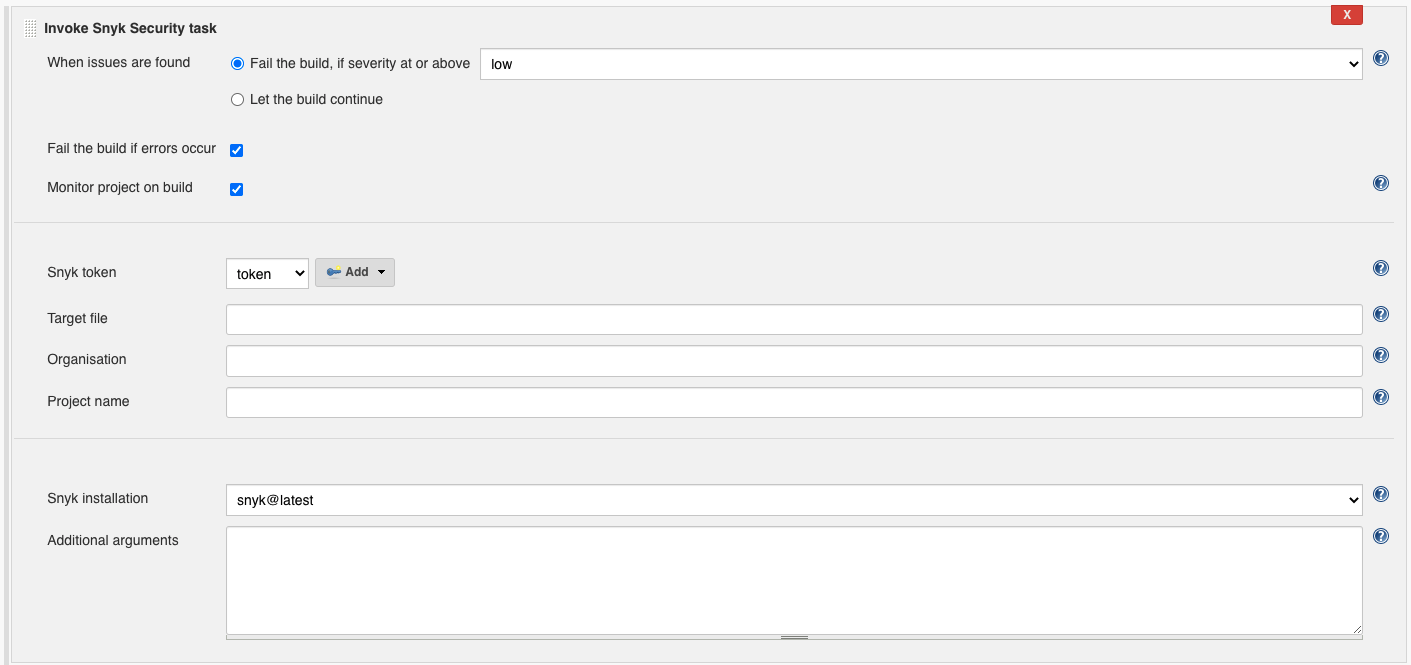Open the Snyk token credentials dropdown
The image size is (1411, 665).
[267, 273]
